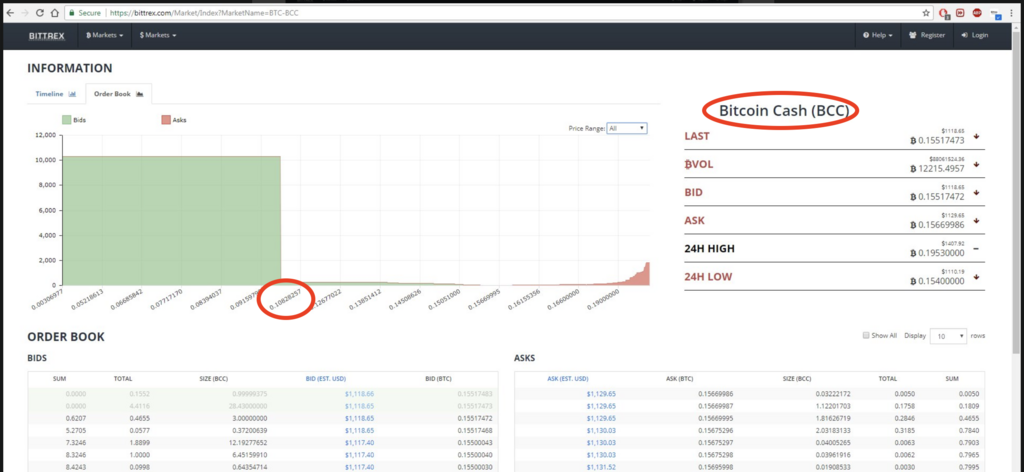The width and height of the screenshot is (1024, 472).
Task: Click the down arrow next to VOL value
Action: [976, 165]
